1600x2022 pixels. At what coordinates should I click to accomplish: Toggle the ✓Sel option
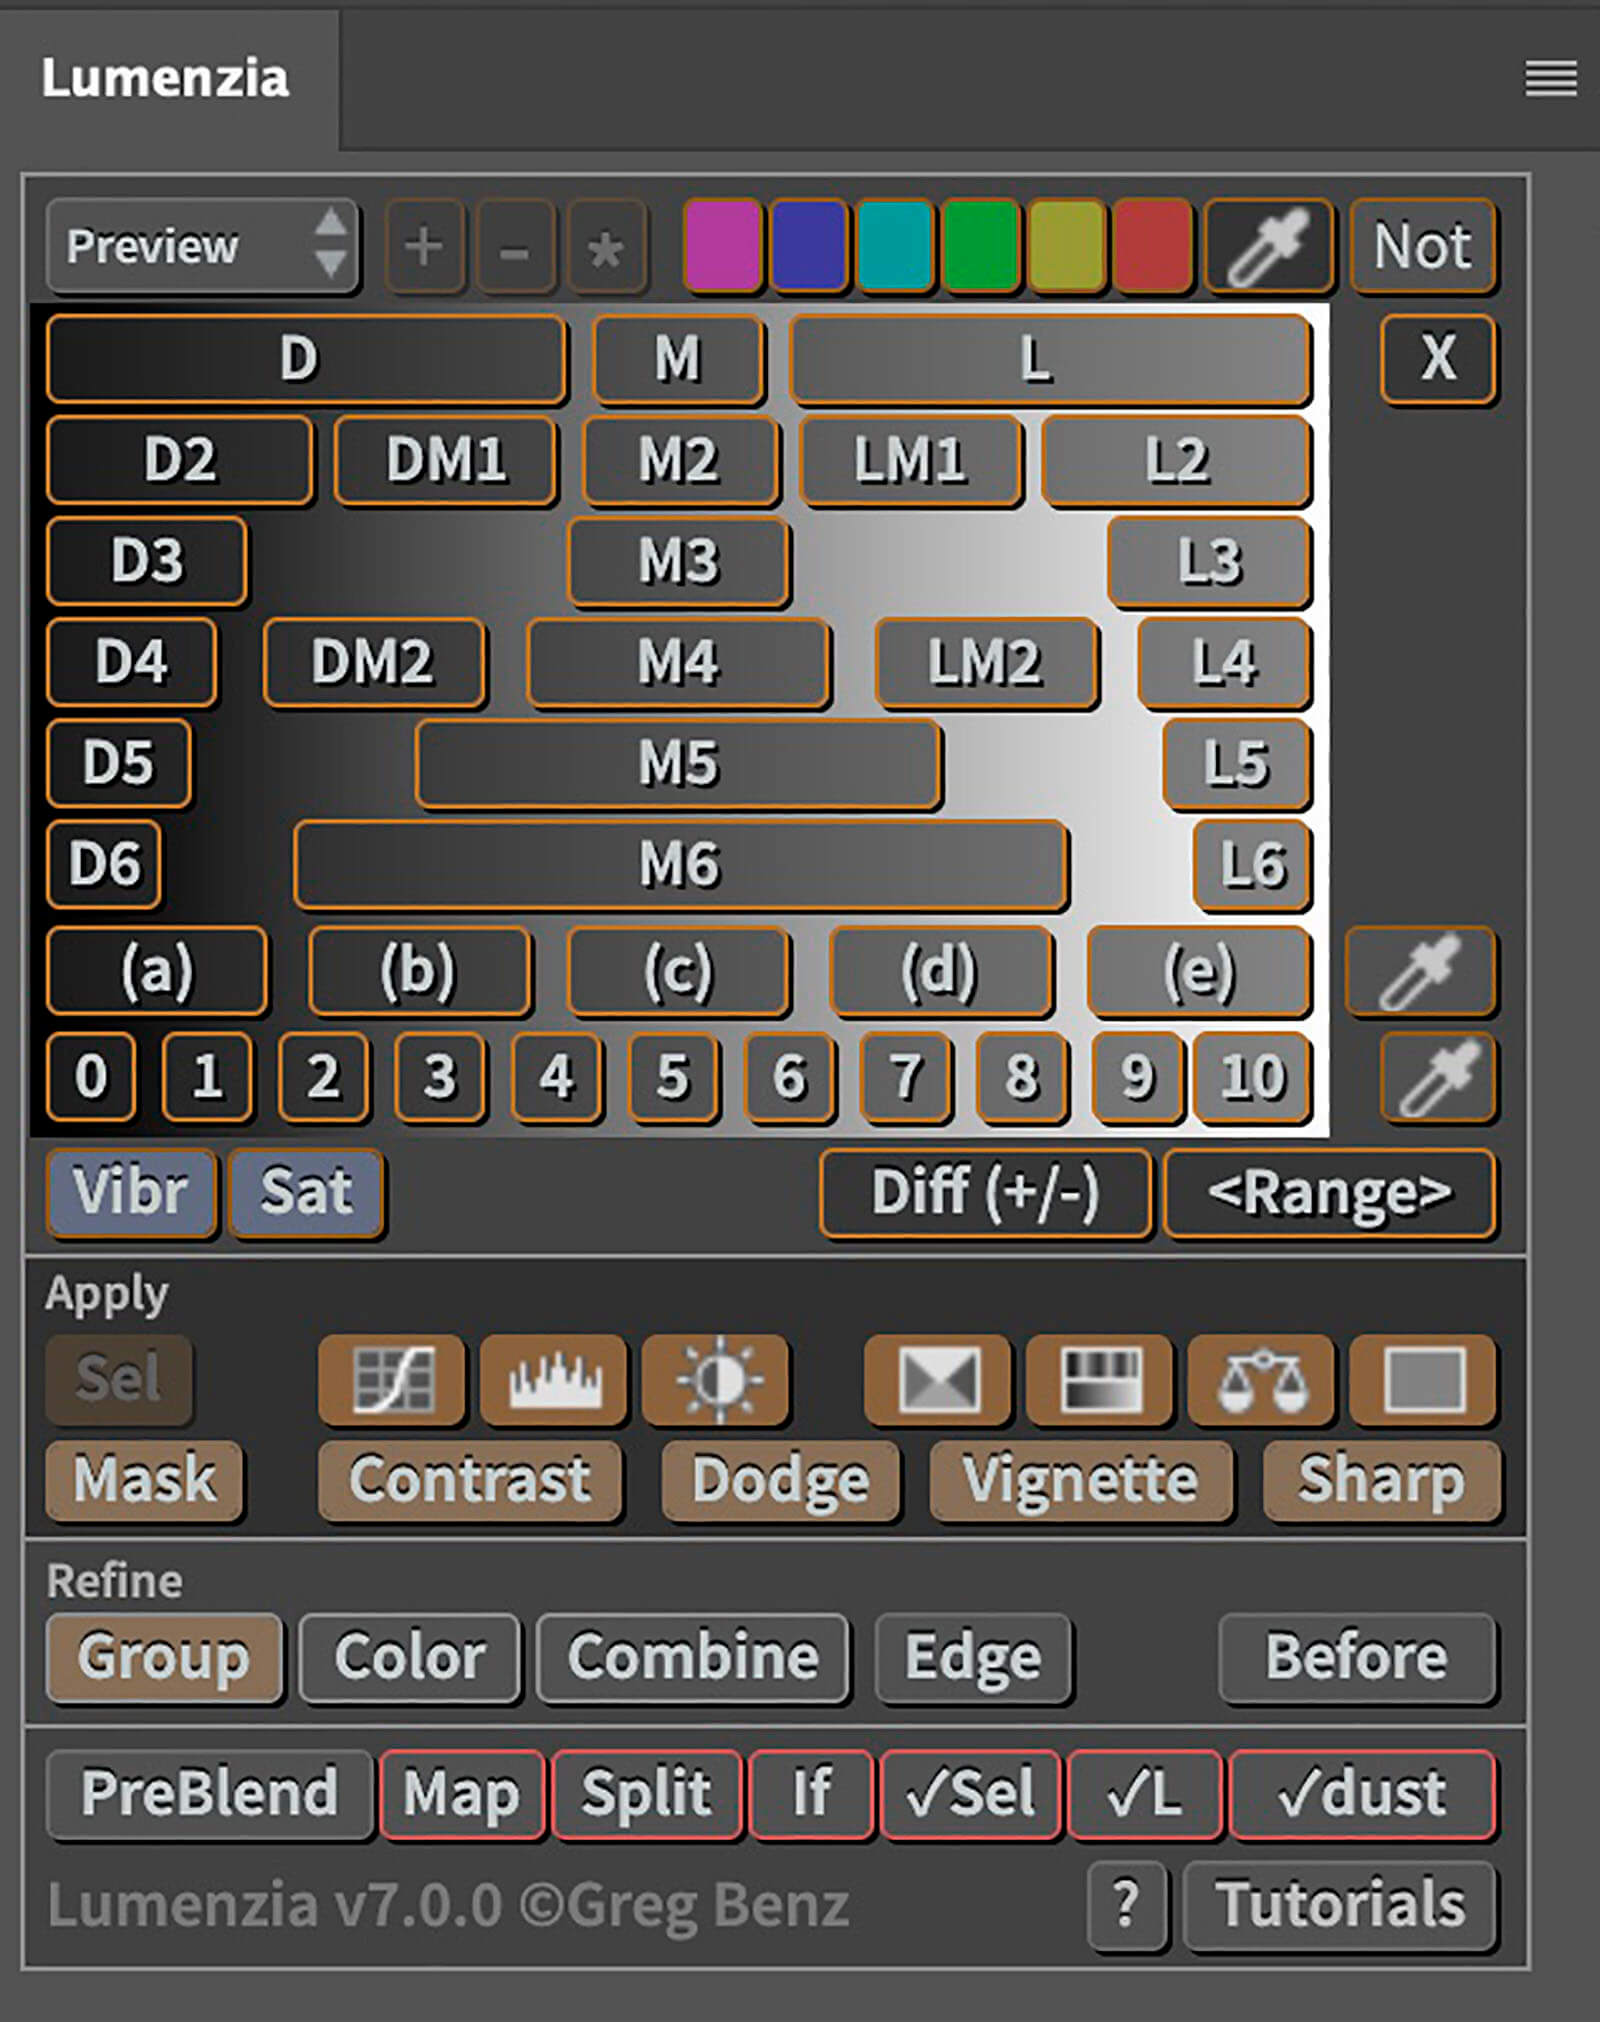click(969, 1794)
